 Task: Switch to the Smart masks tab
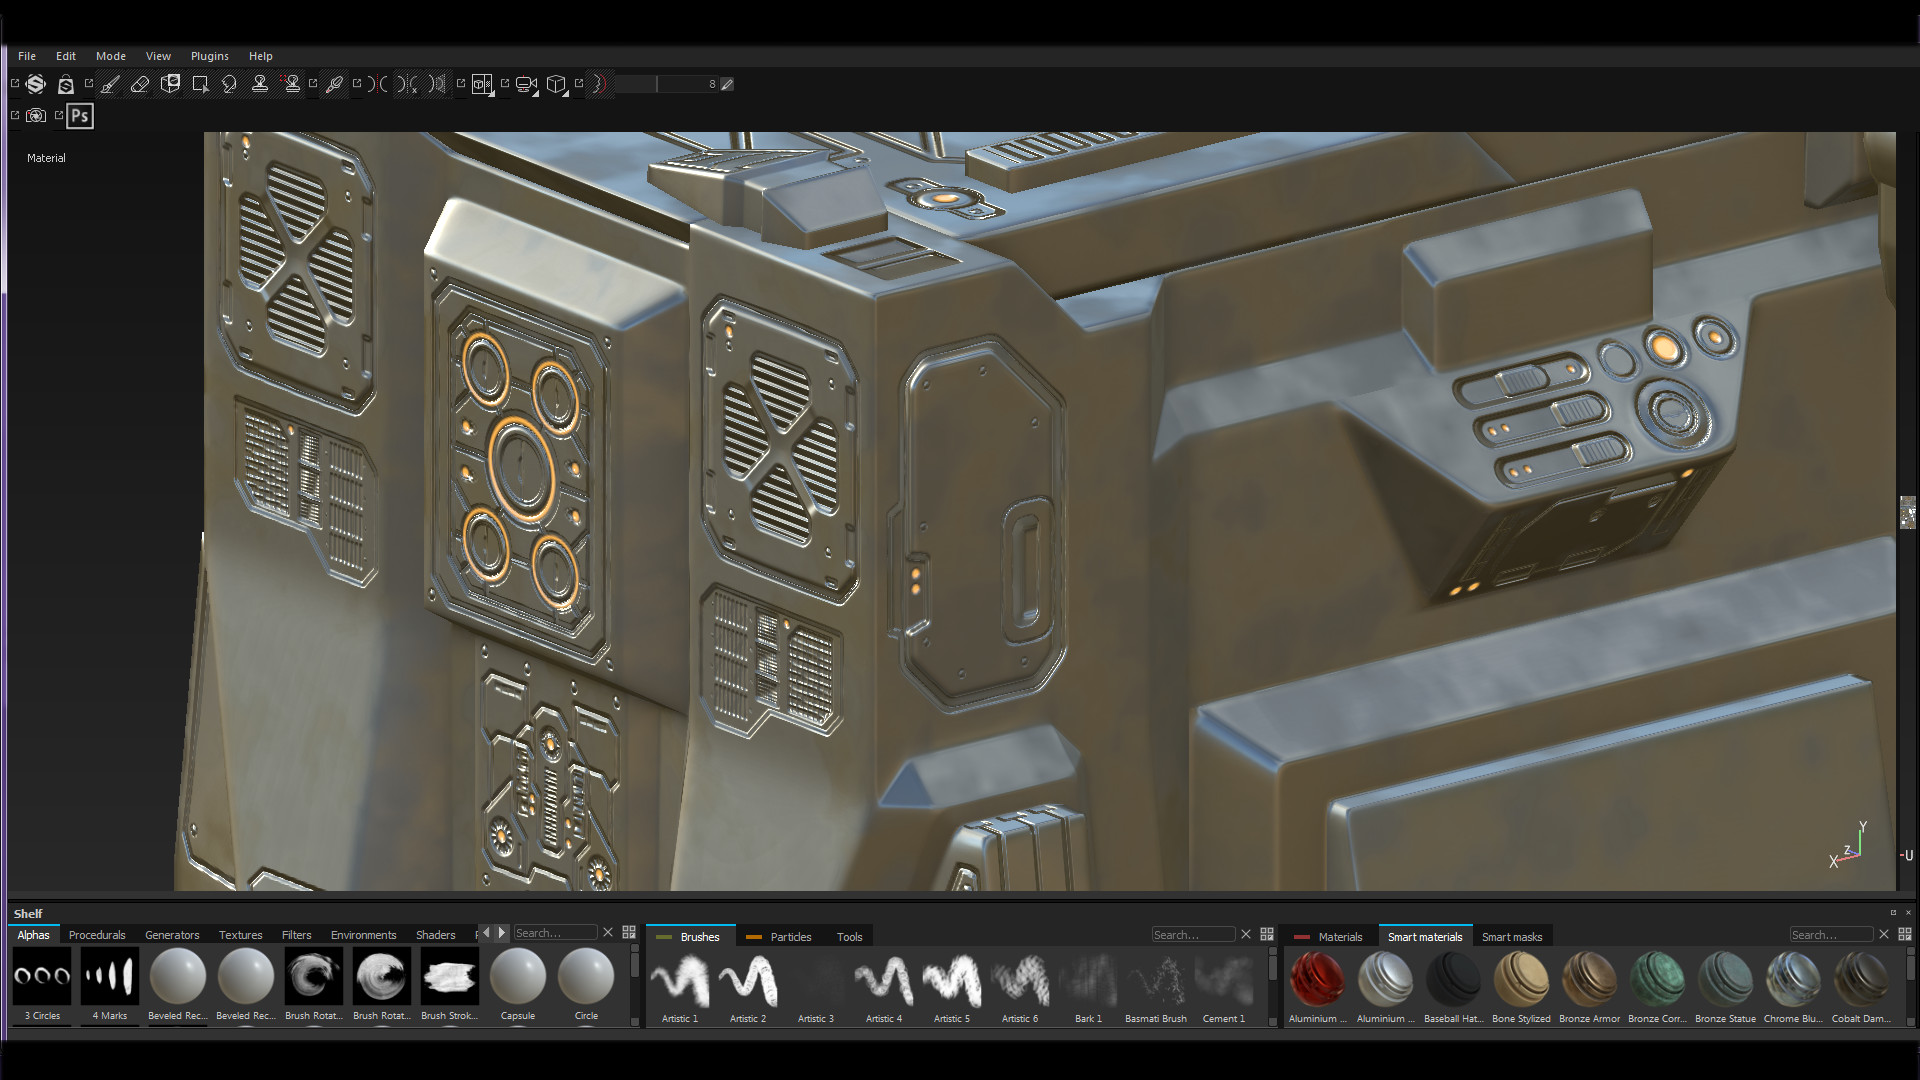(1513, 936)
